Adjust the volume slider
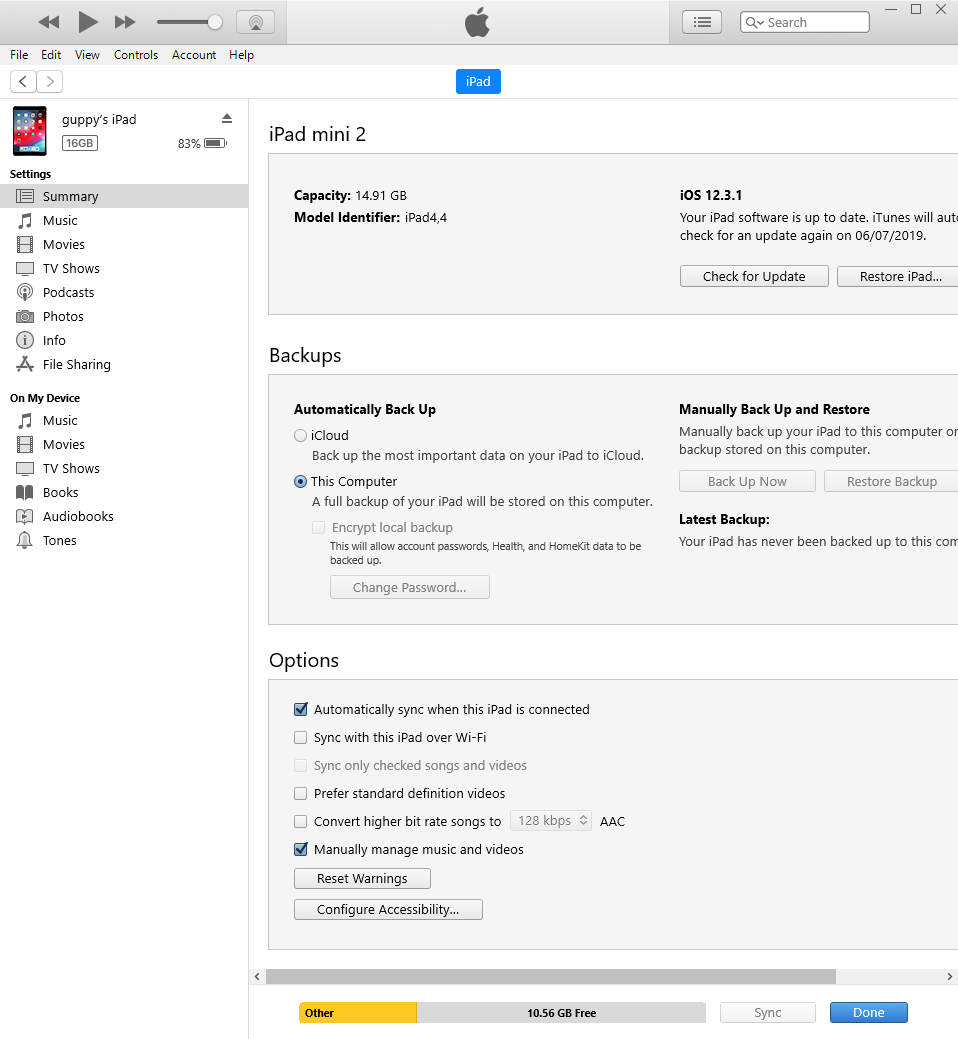The height and width of the screenshot is (1039, 958). click(x=189, y=21)
